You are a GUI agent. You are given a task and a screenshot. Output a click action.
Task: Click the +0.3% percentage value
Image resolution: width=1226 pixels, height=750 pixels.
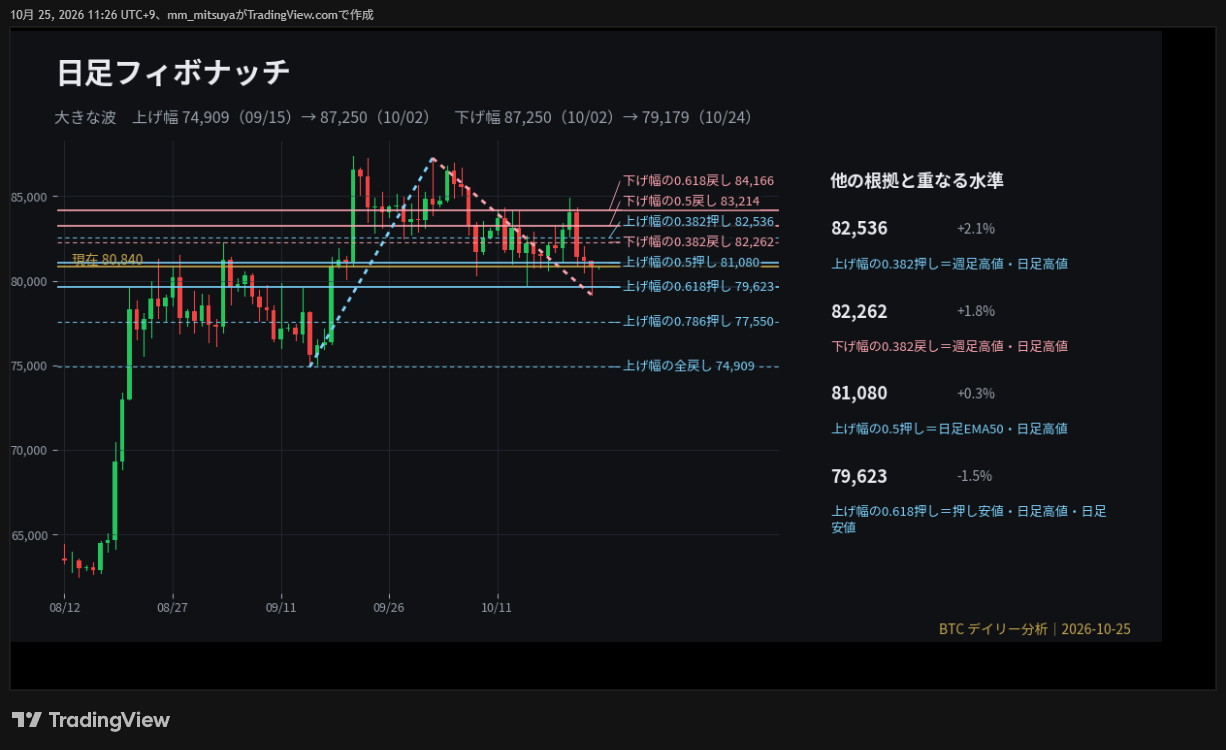976,393
